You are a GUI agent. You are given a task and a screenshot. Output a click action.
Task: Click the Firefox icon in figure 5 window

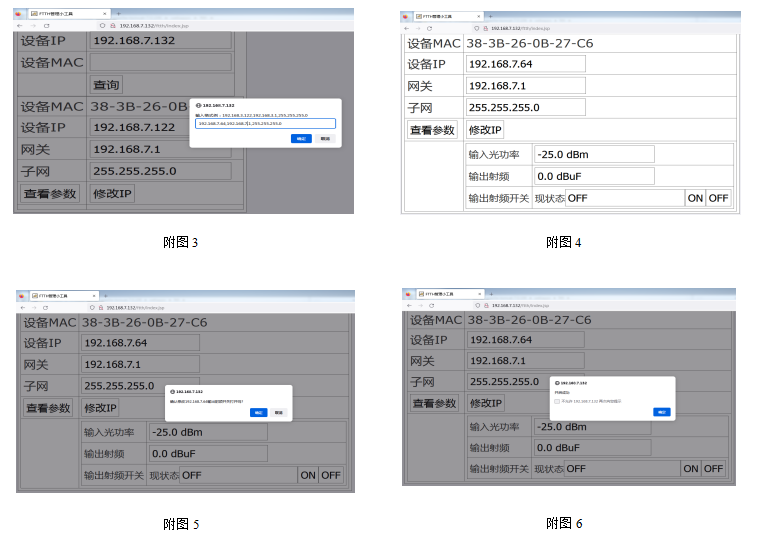point(22,296)
